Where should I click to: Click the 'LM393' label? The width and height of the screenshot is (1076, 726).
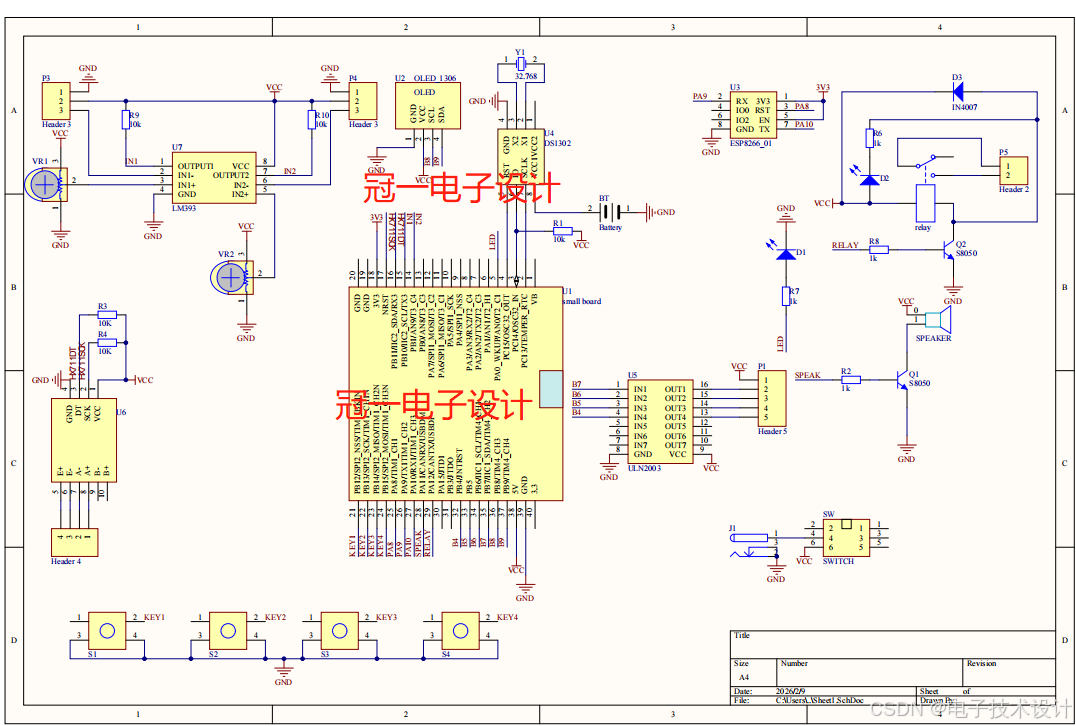click(185, 208)
